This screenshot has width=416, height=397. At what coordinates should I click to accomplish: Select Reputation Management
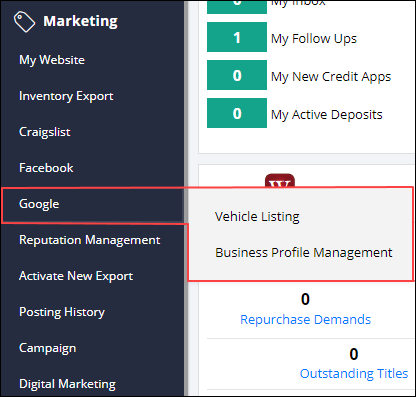pyautogui.click(x=90, y=240)
